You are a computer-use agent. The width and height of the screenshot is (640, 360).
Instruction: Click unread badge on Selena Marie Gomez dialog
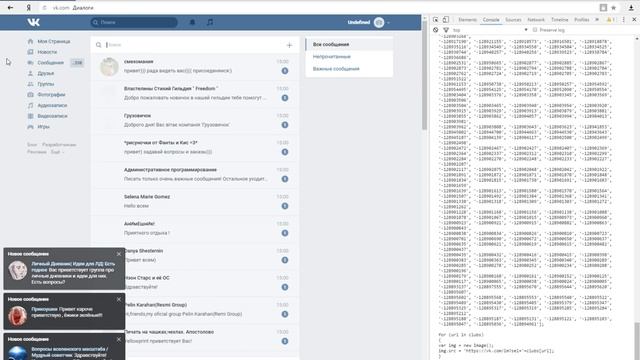point(285,206)
